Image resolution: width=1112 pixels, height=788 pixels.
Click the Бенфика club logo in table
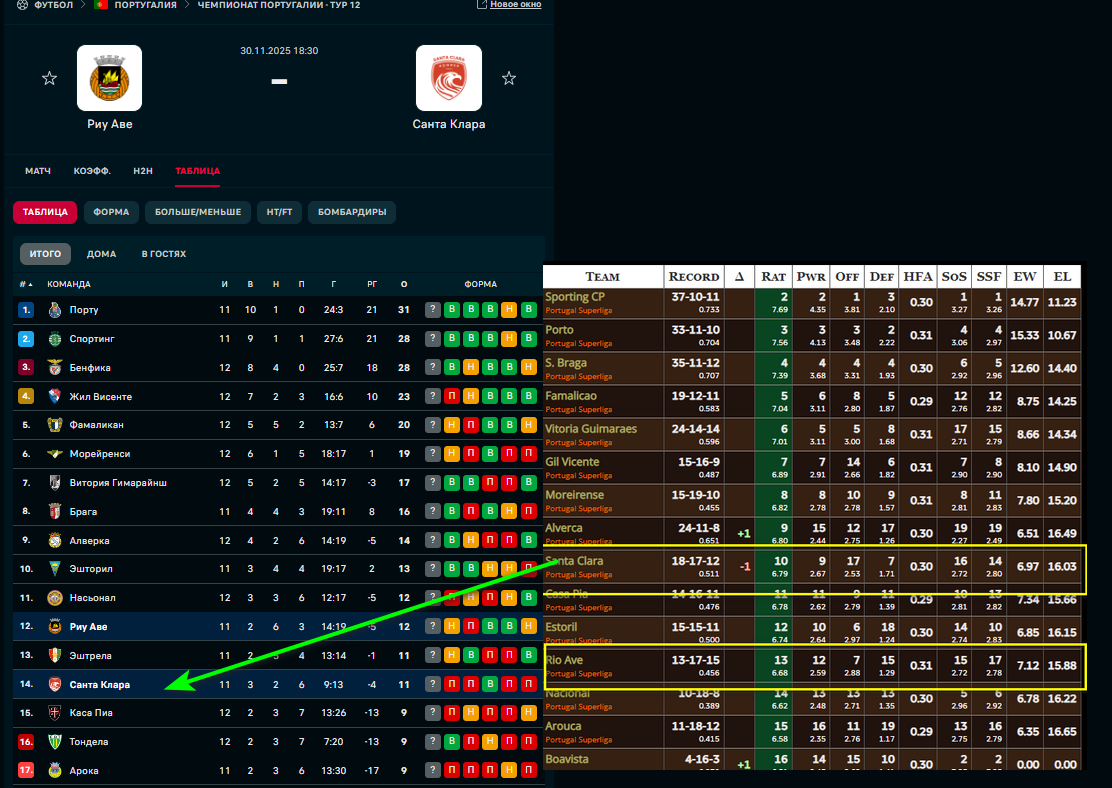click(56, 368)
